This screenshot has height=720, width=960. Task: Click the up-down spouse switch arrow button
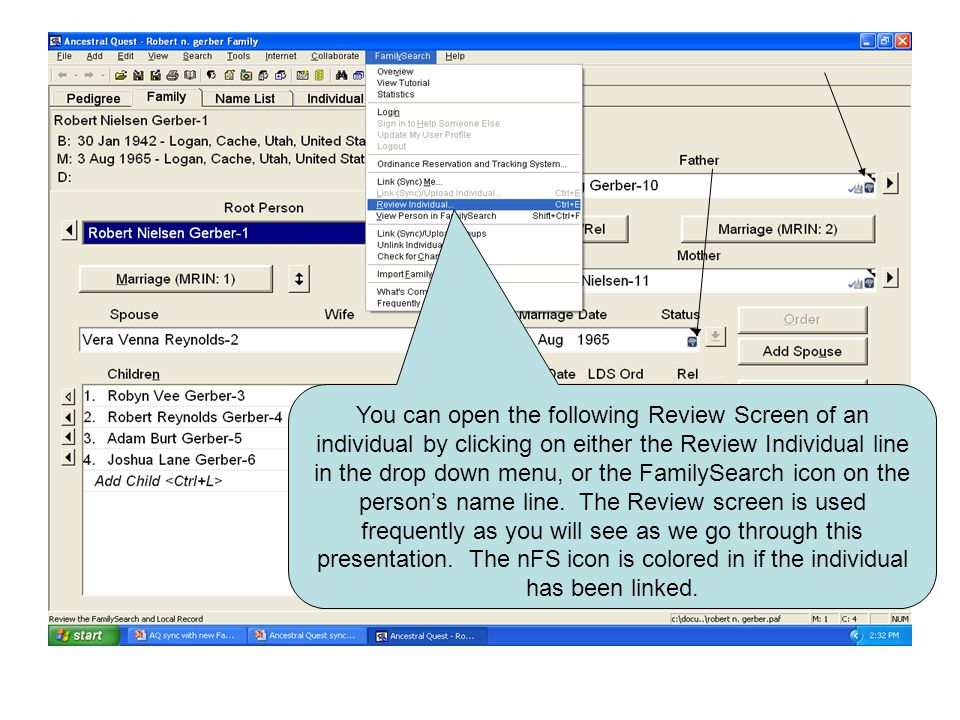[299, 279]
